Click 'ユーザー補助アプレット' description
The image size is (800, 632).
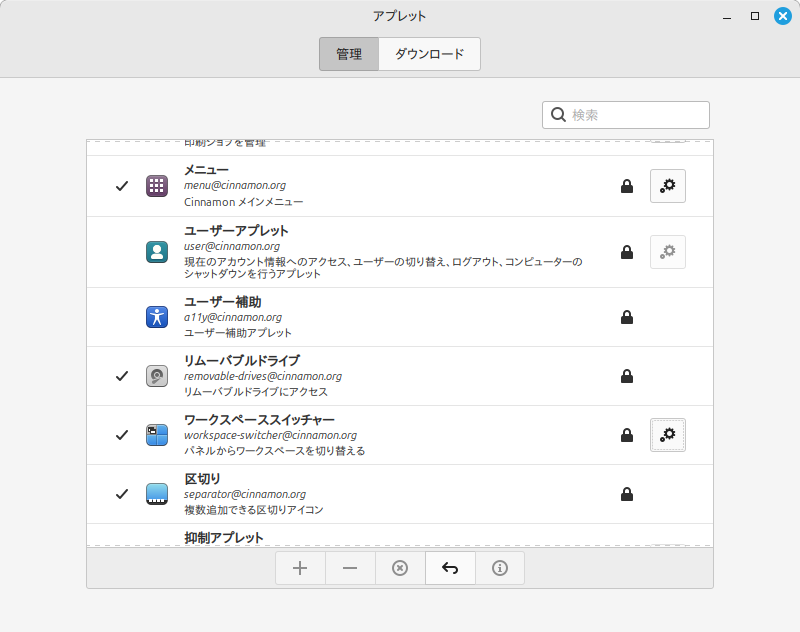[238, 333]
